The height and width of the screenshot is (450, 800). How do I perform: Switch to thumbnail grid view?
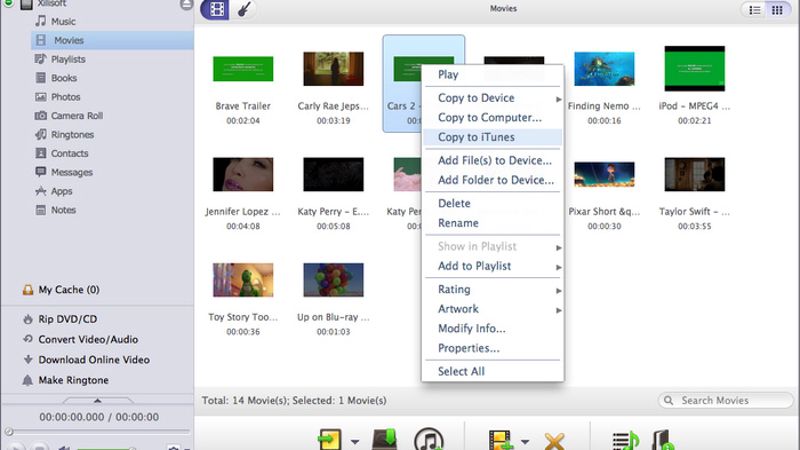coord(777,10)
